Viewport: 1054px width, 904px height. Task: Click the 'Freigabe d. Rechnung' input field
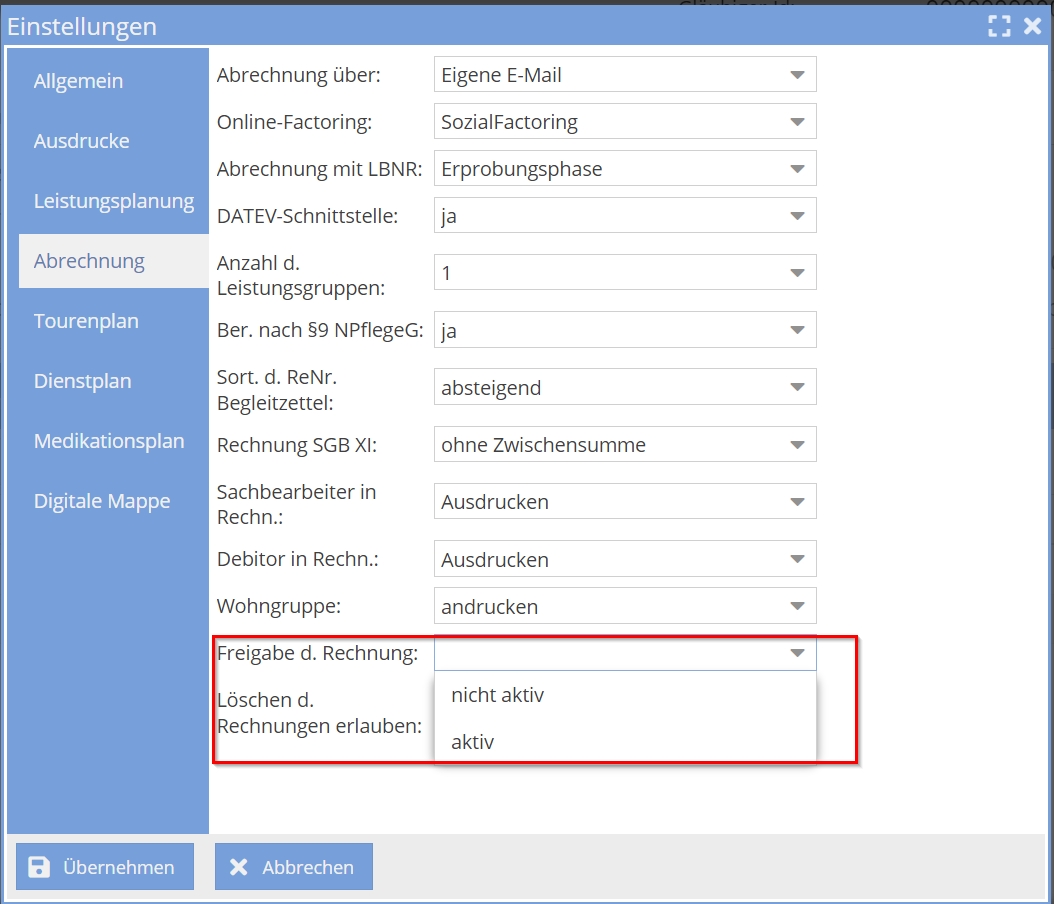coord(610,653)
